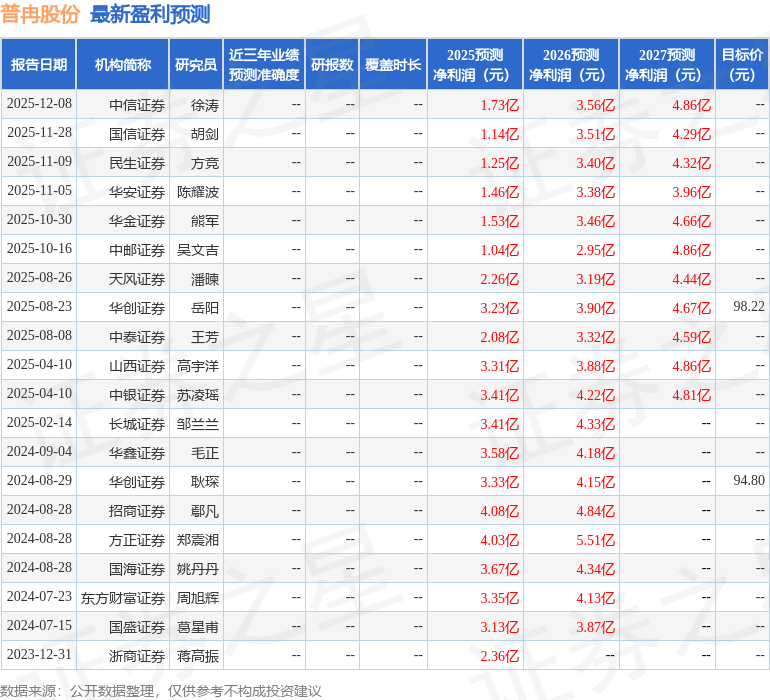The width and height of the screenshot is (770, 700).
Task: Select analyst 陈耀波 cell
Action: 198,192
